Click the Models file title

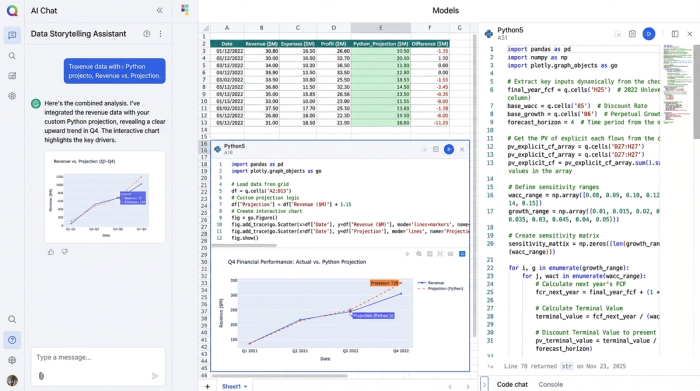coord(446,11)
